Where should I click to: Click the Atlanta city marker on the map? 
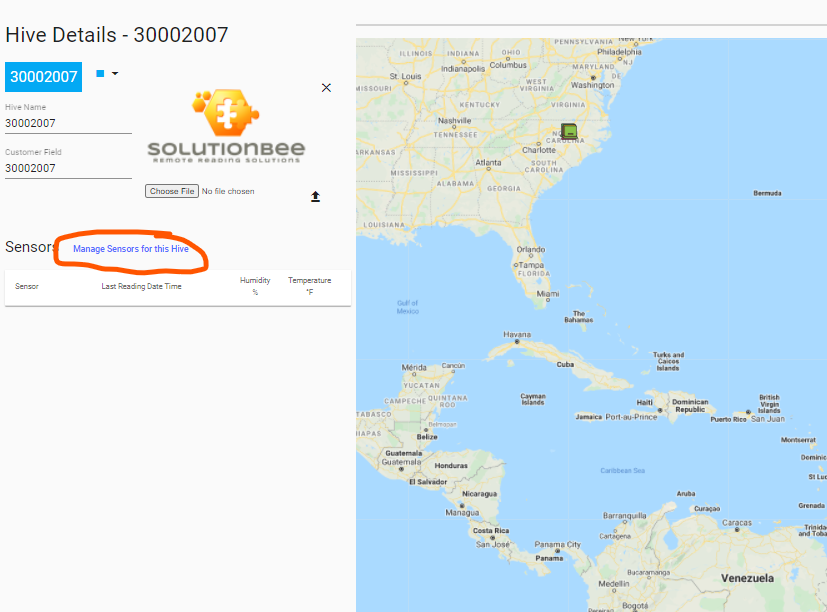488,169
